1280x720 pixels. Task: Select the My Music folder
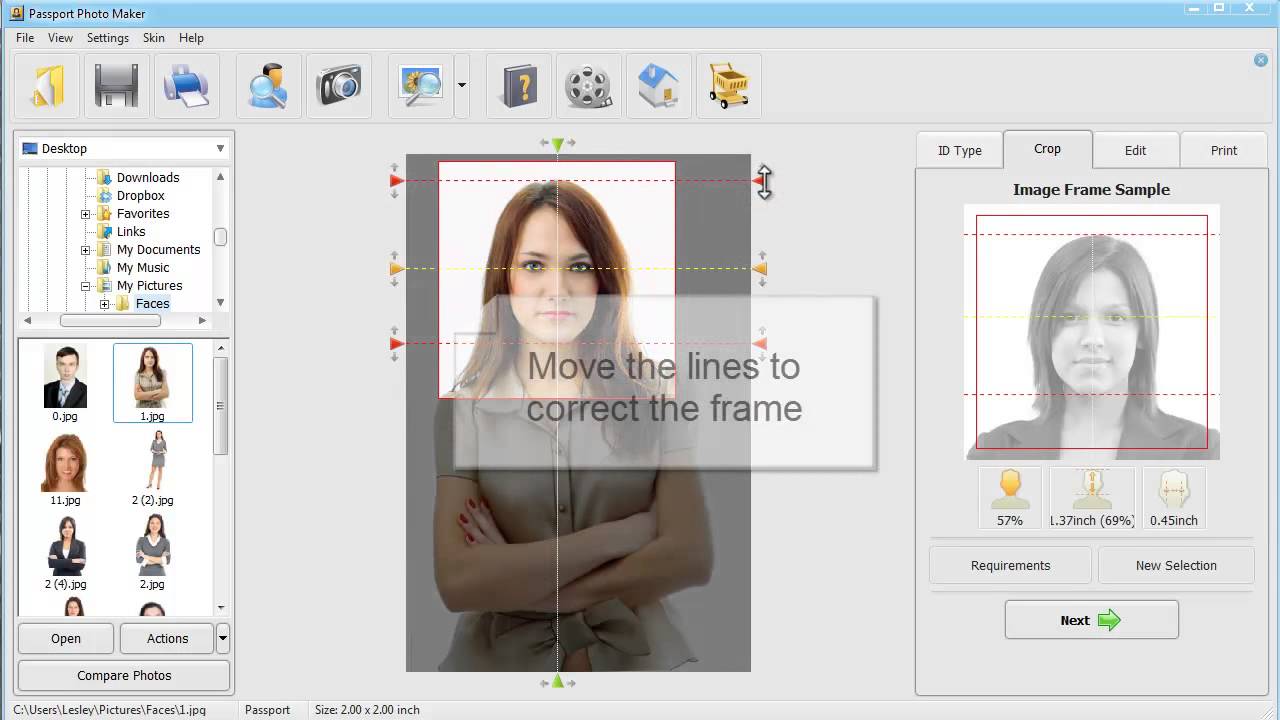point(143,268)
